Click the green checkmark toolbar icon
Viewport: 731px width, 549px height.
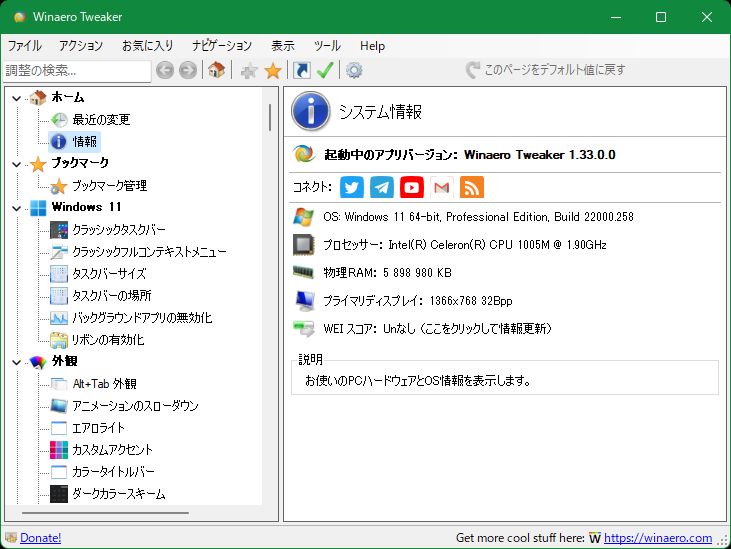[325, 70]
